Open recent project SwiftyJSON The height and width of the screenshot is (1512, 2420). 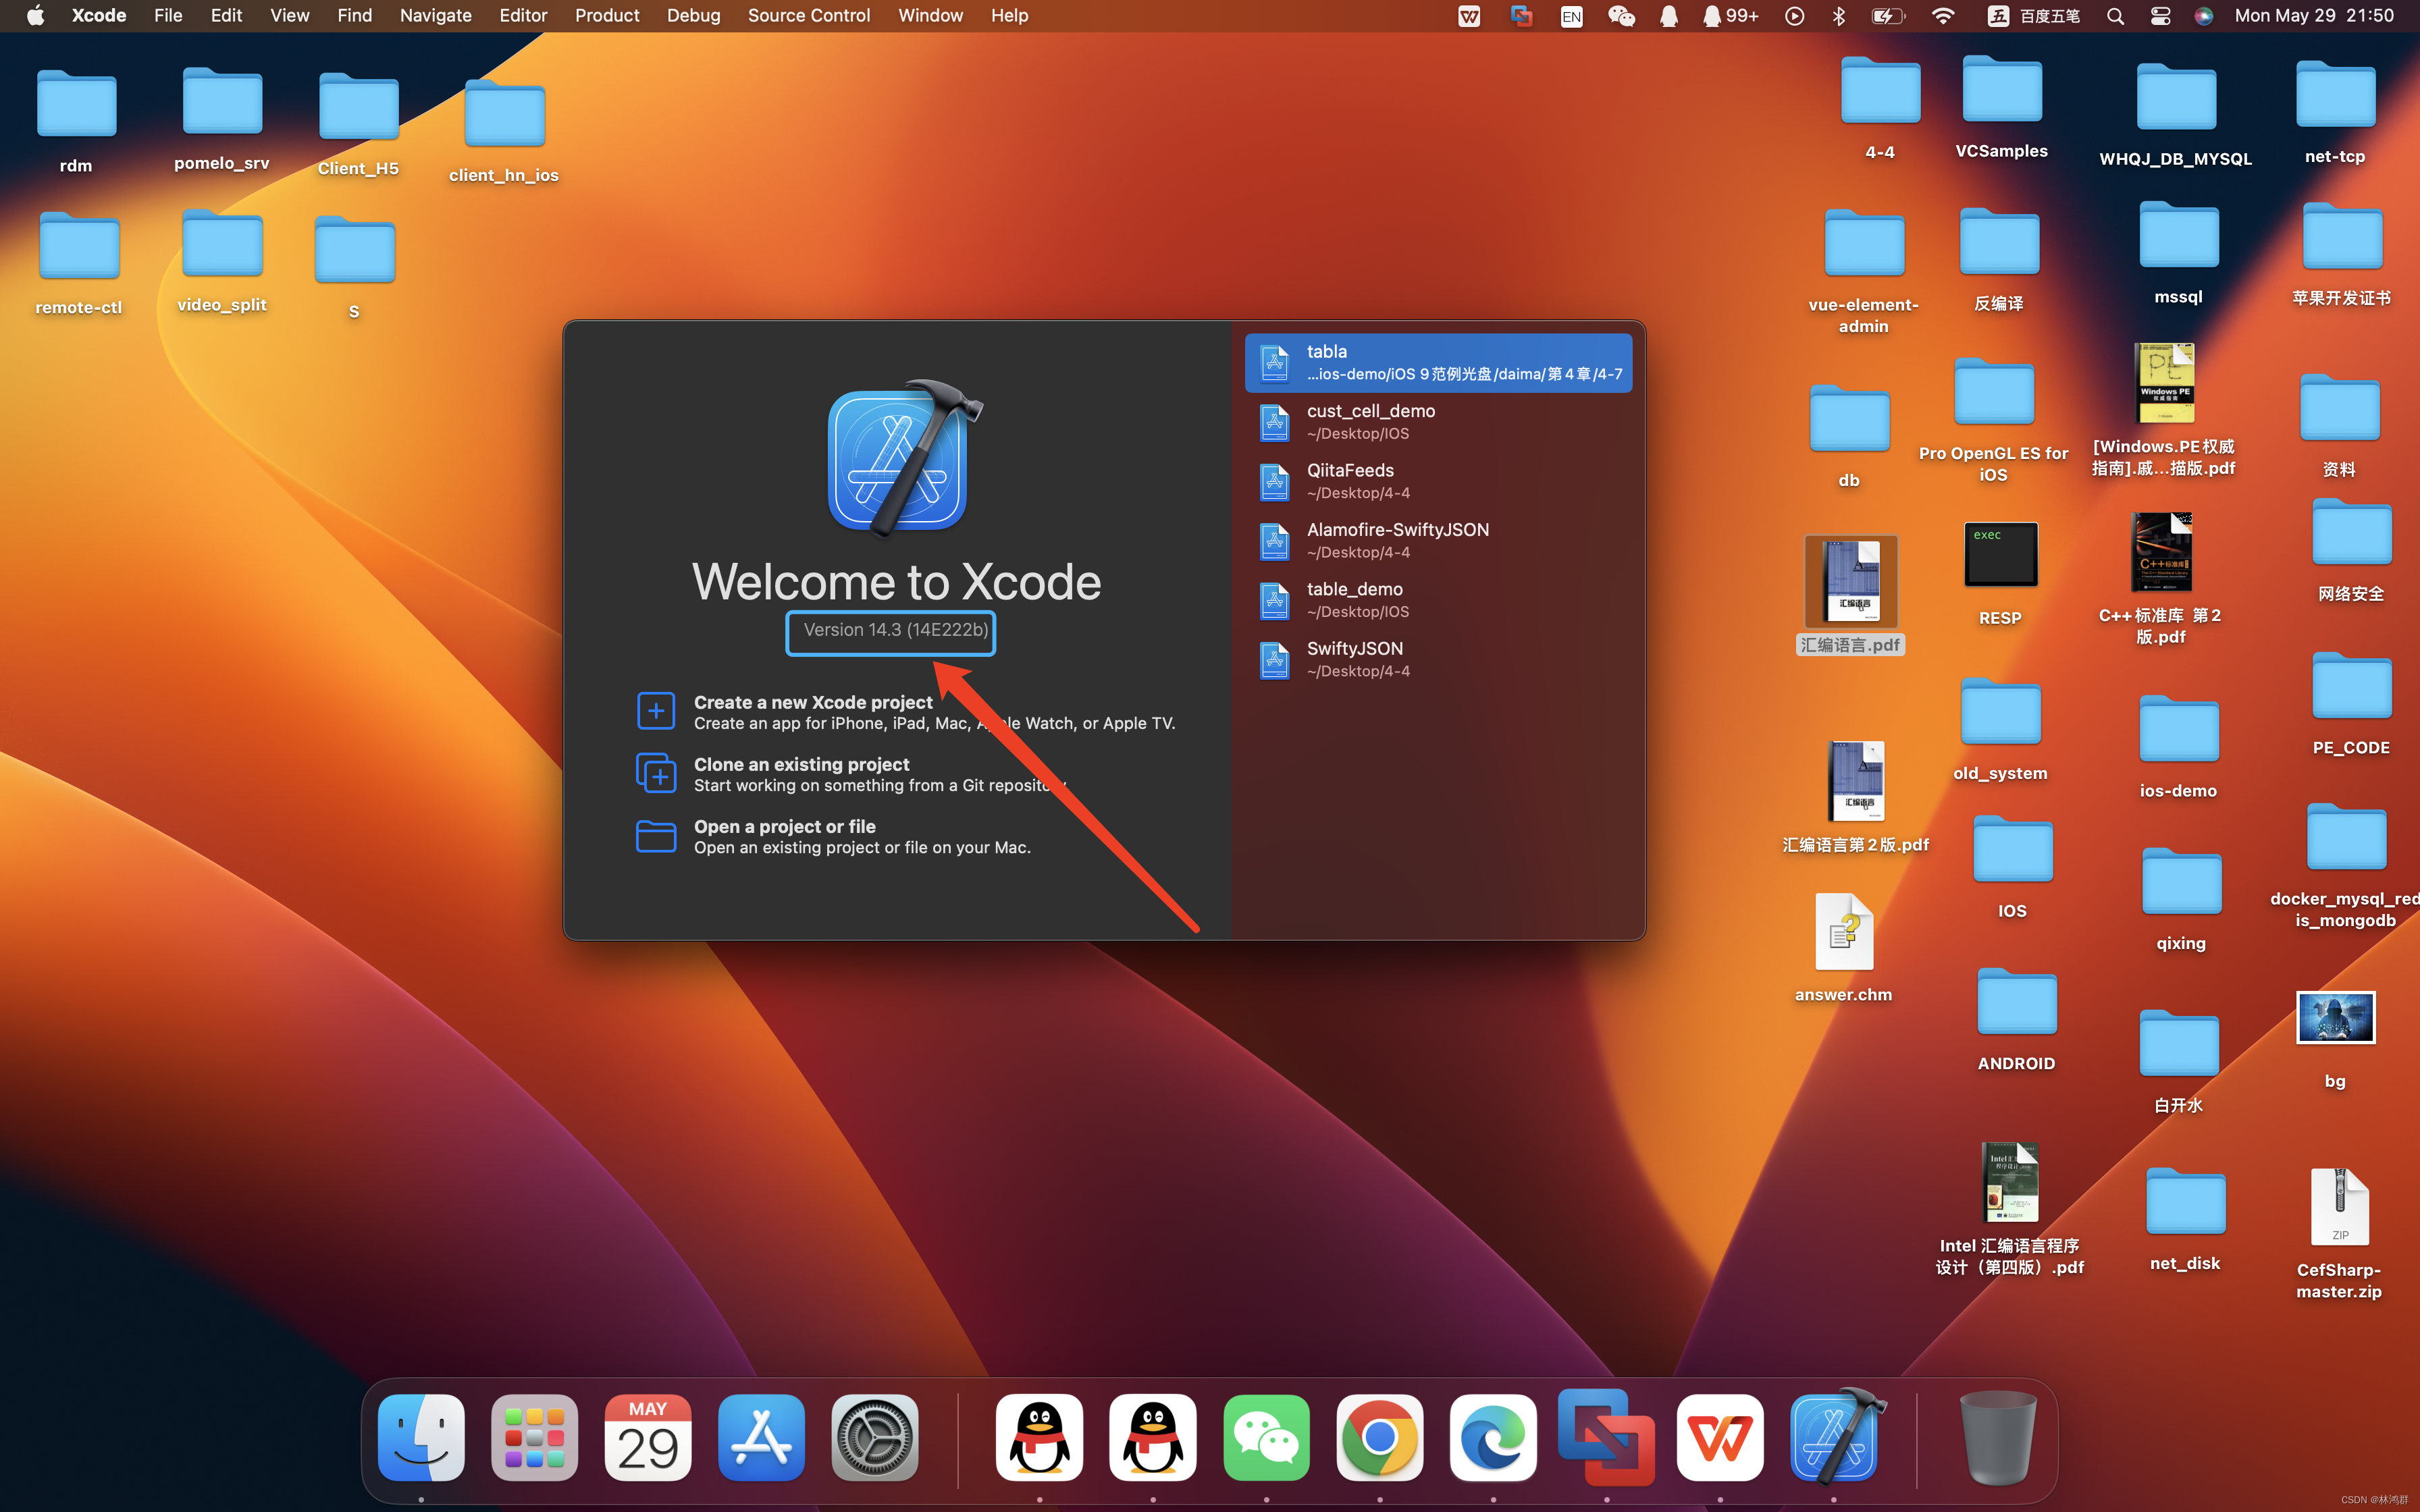[x=1438, y=659]
